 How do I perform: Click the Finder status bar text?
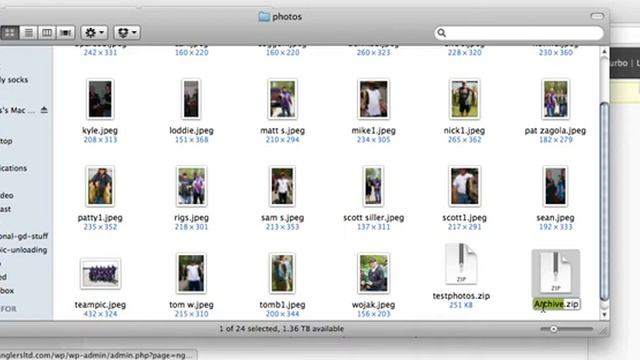[x=281, y=329]
